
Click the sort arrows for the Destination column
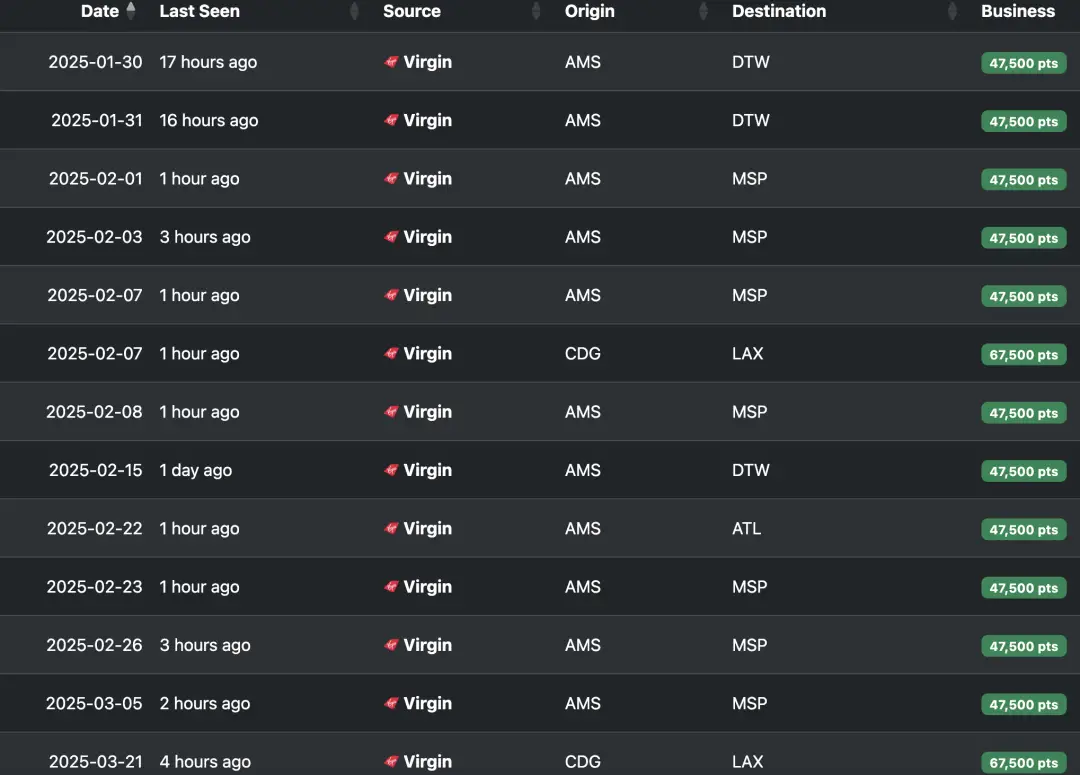(952, 11)
